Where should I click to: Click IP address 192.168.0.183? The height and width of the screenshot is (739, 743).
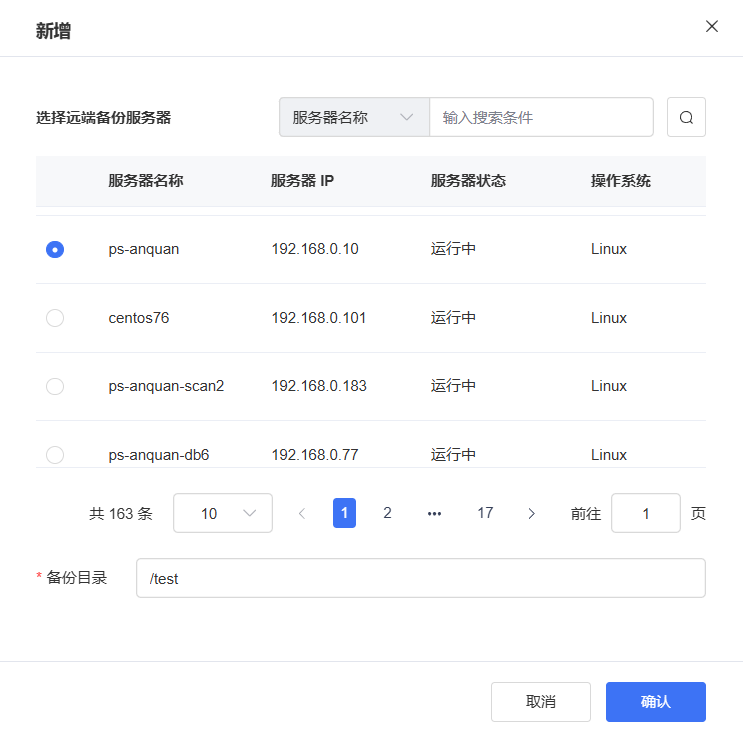pyautogui.click(x=319, y=386)
